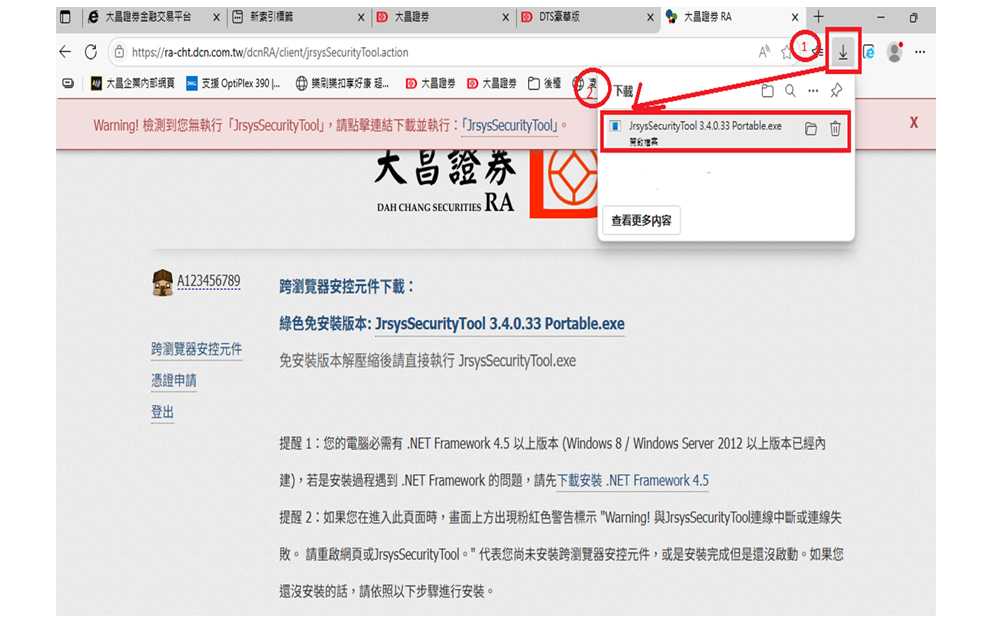This screenshot has height=634, width=995.
Task: Switch to the DTS豪華版 tab
Action: click(566, 17)
